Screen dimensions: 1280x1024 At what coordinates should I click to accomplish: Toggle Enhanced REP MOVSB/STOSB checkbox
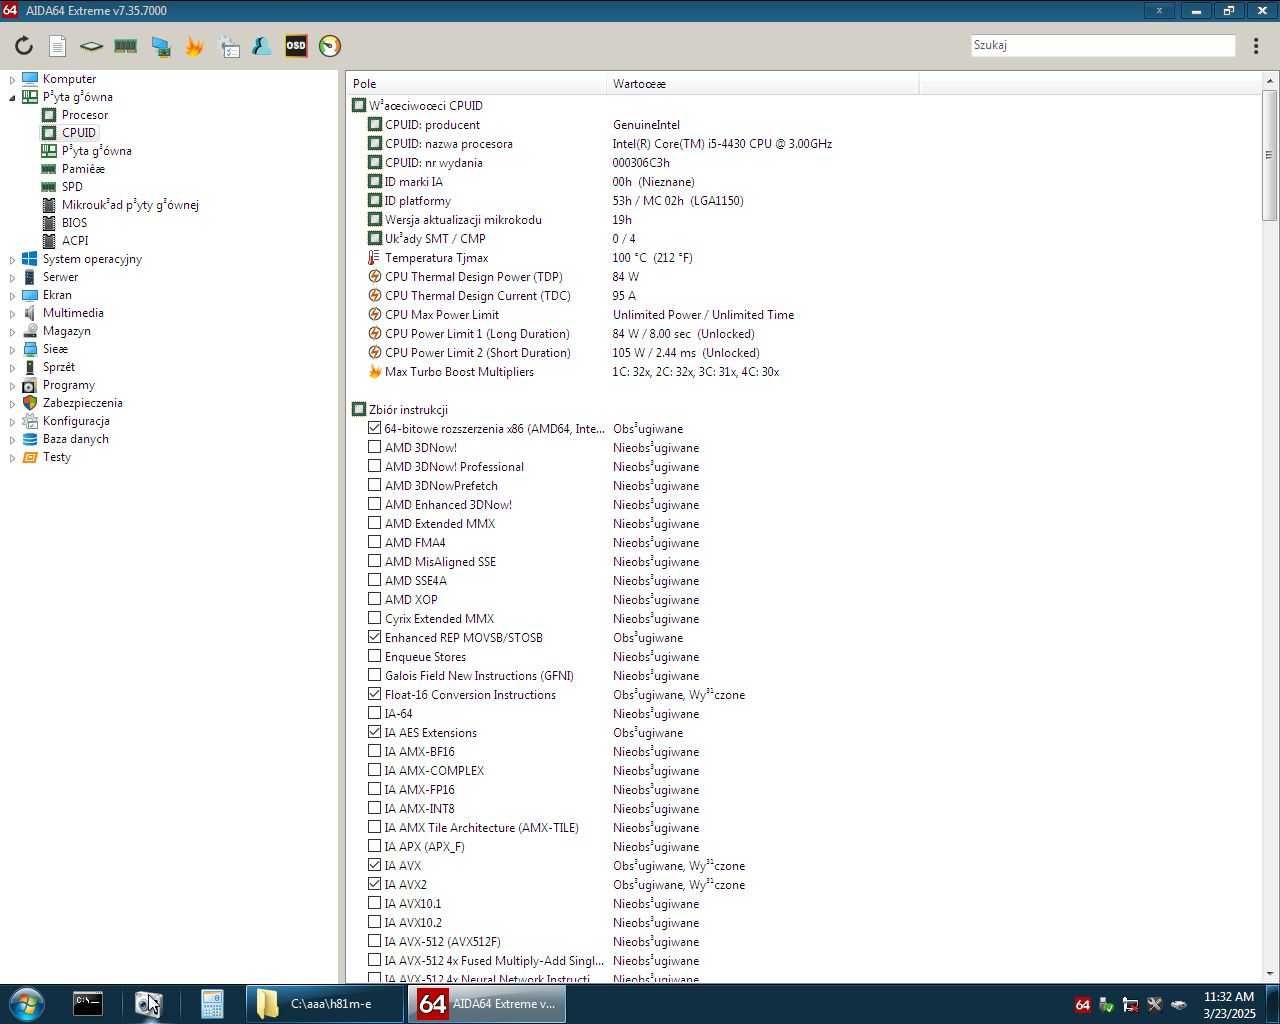click(x=375, y=637)
